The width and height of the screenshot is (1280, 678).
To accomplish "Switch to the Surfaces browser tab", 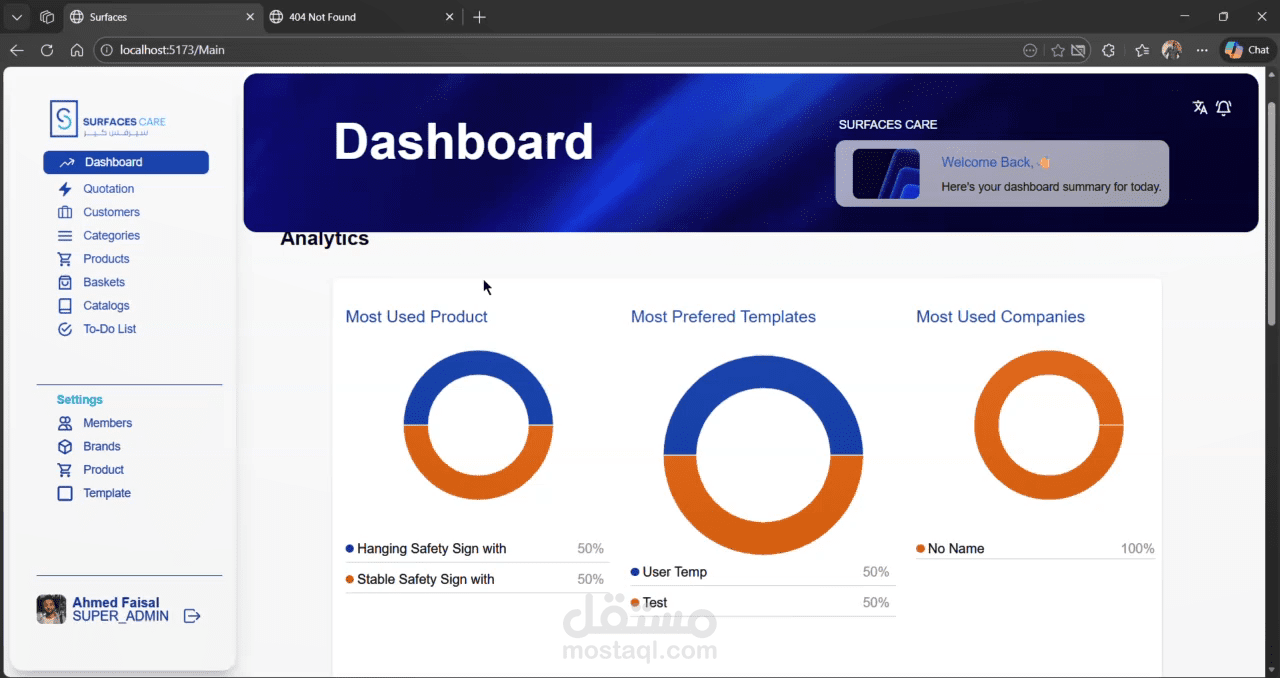I will (x=160, y=17).
